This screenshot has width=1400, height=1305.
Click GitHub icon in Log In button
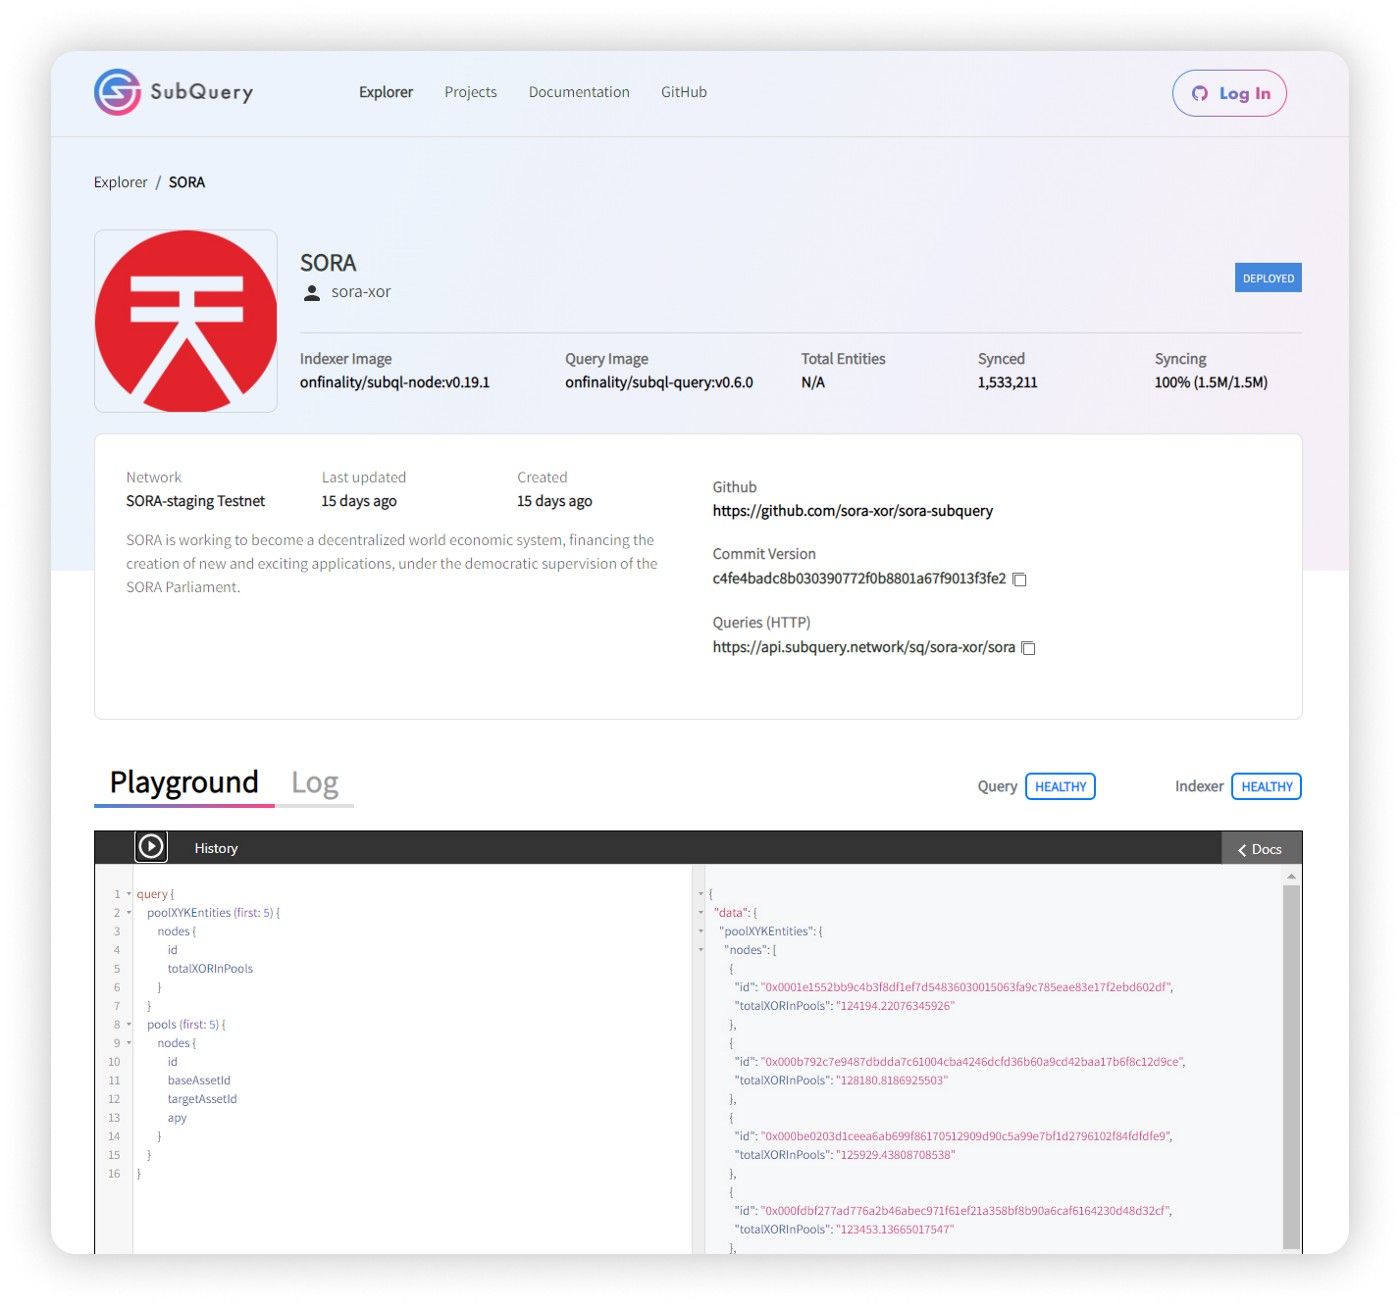(1200, 93)
